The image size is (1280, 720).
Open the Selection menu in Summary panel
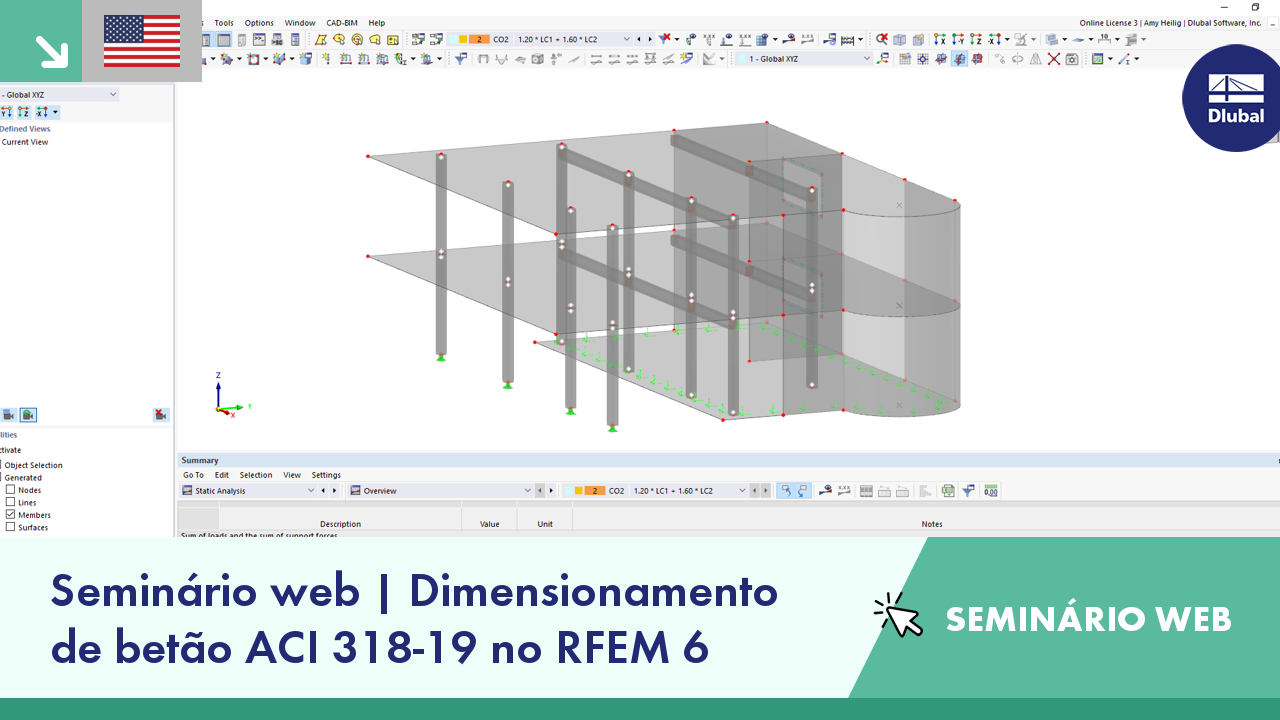tap(256, 475)
